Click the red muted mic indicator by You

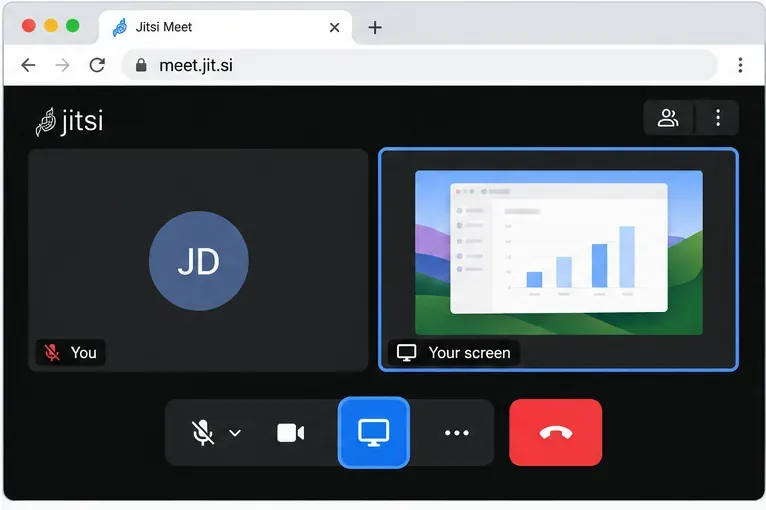(52, 352)
